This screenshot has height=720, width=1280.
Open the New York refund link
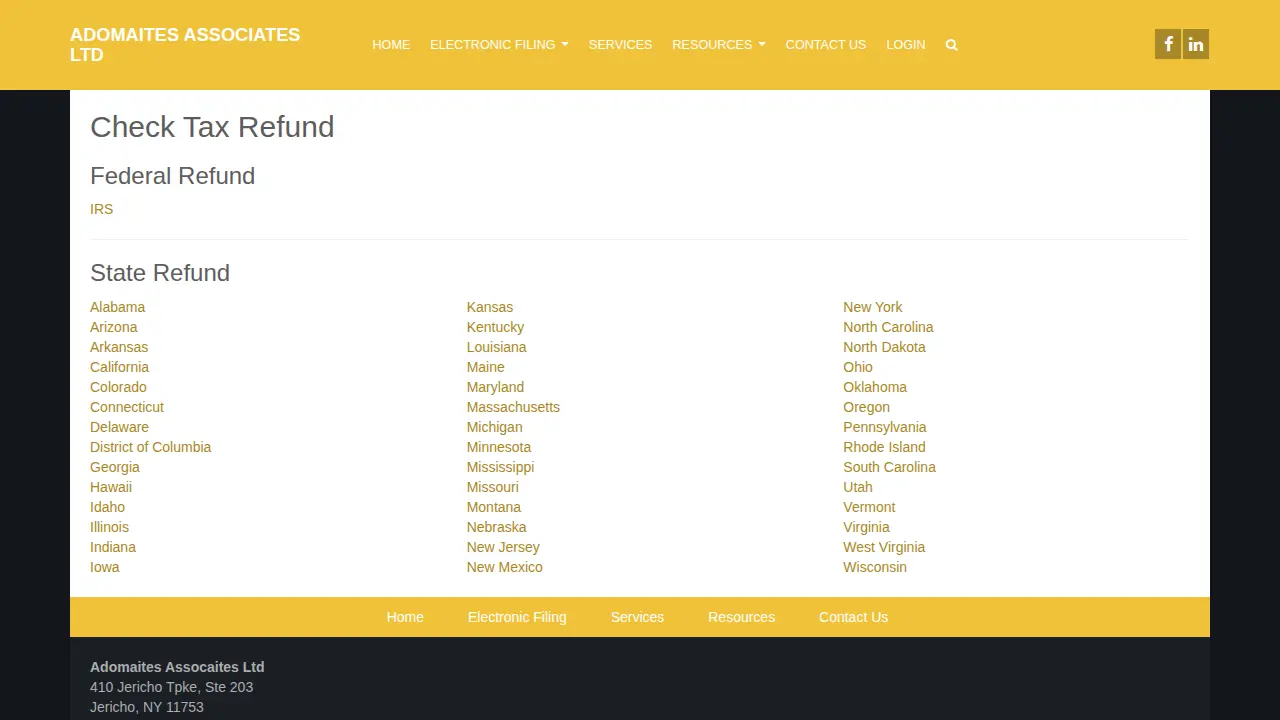873,307
